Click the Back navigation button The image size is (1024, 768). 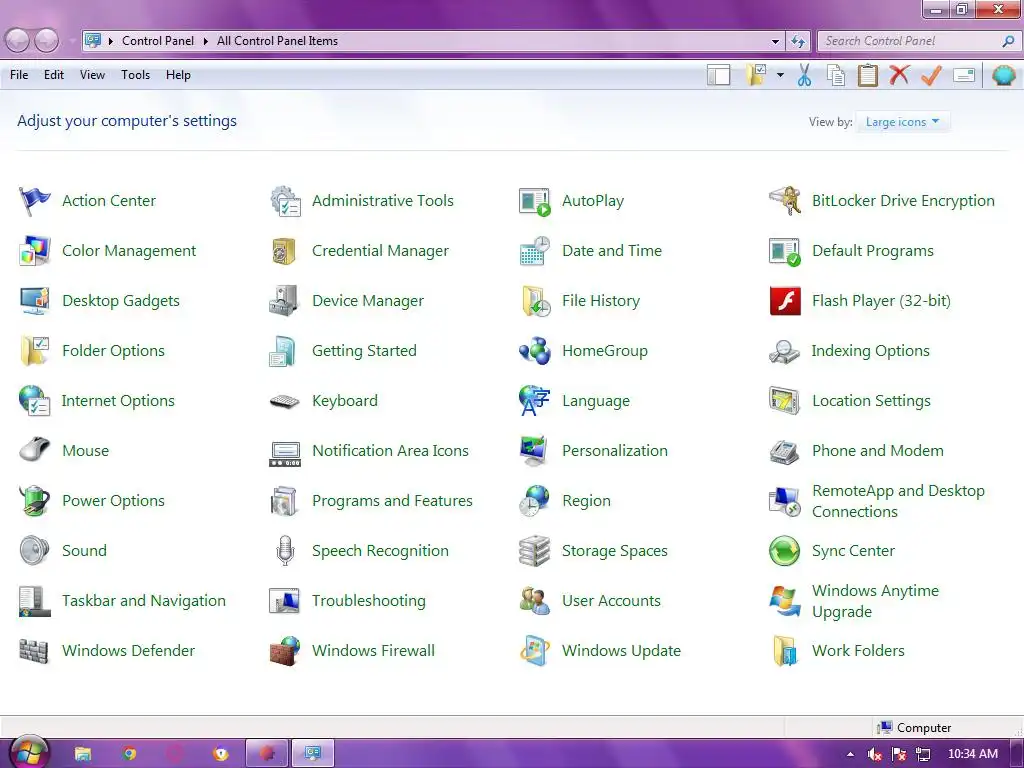tap(18, 41)
